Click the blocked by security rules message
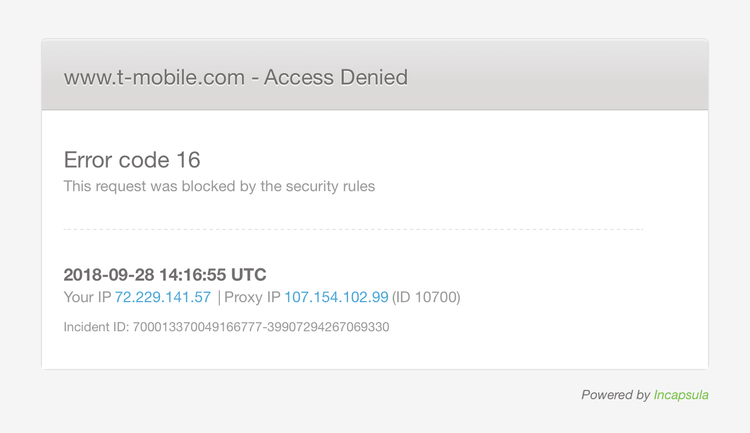 (x=219, y=186)
